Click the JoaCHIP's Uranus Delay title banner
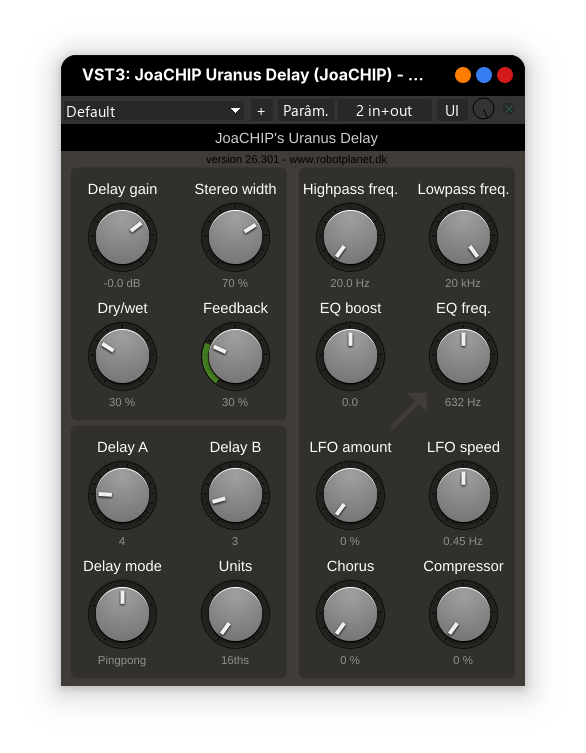 pos(293,138)
